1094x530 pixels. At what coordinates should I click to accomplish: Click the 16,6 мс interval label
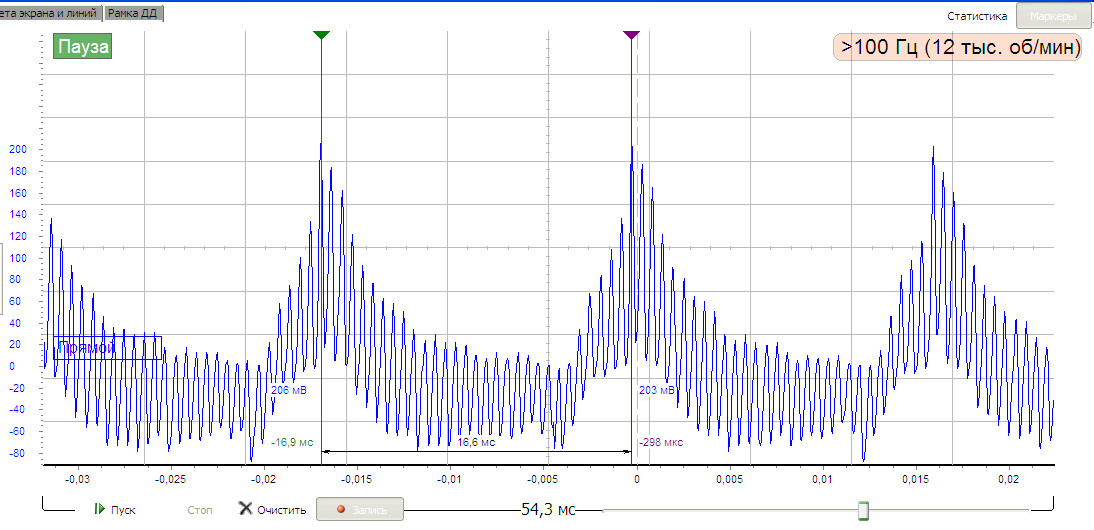point(476,442)
